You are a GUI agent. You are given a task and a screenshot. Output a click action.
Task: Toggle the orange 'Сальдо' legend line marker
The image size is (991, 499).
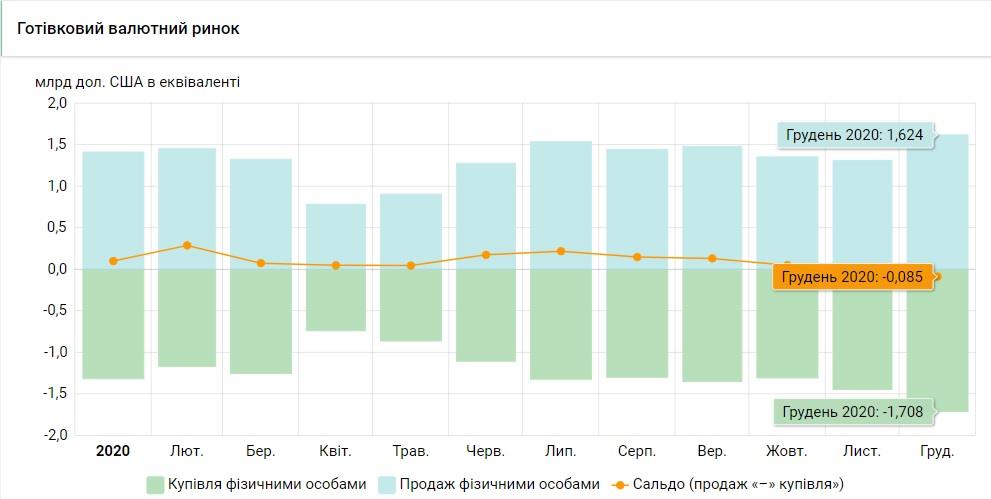point(620,485)
